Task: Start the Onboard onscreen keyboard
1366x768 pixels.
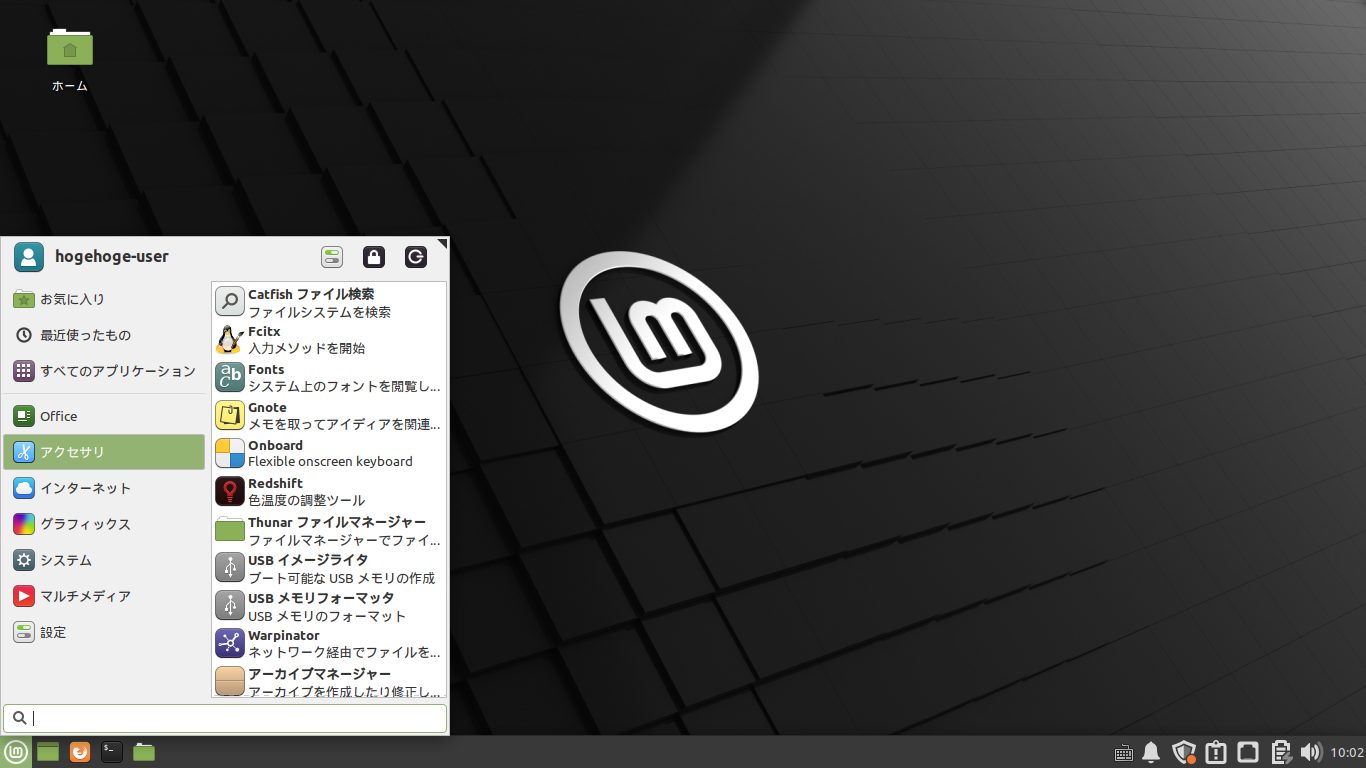Action: click(x=329, y=454)
